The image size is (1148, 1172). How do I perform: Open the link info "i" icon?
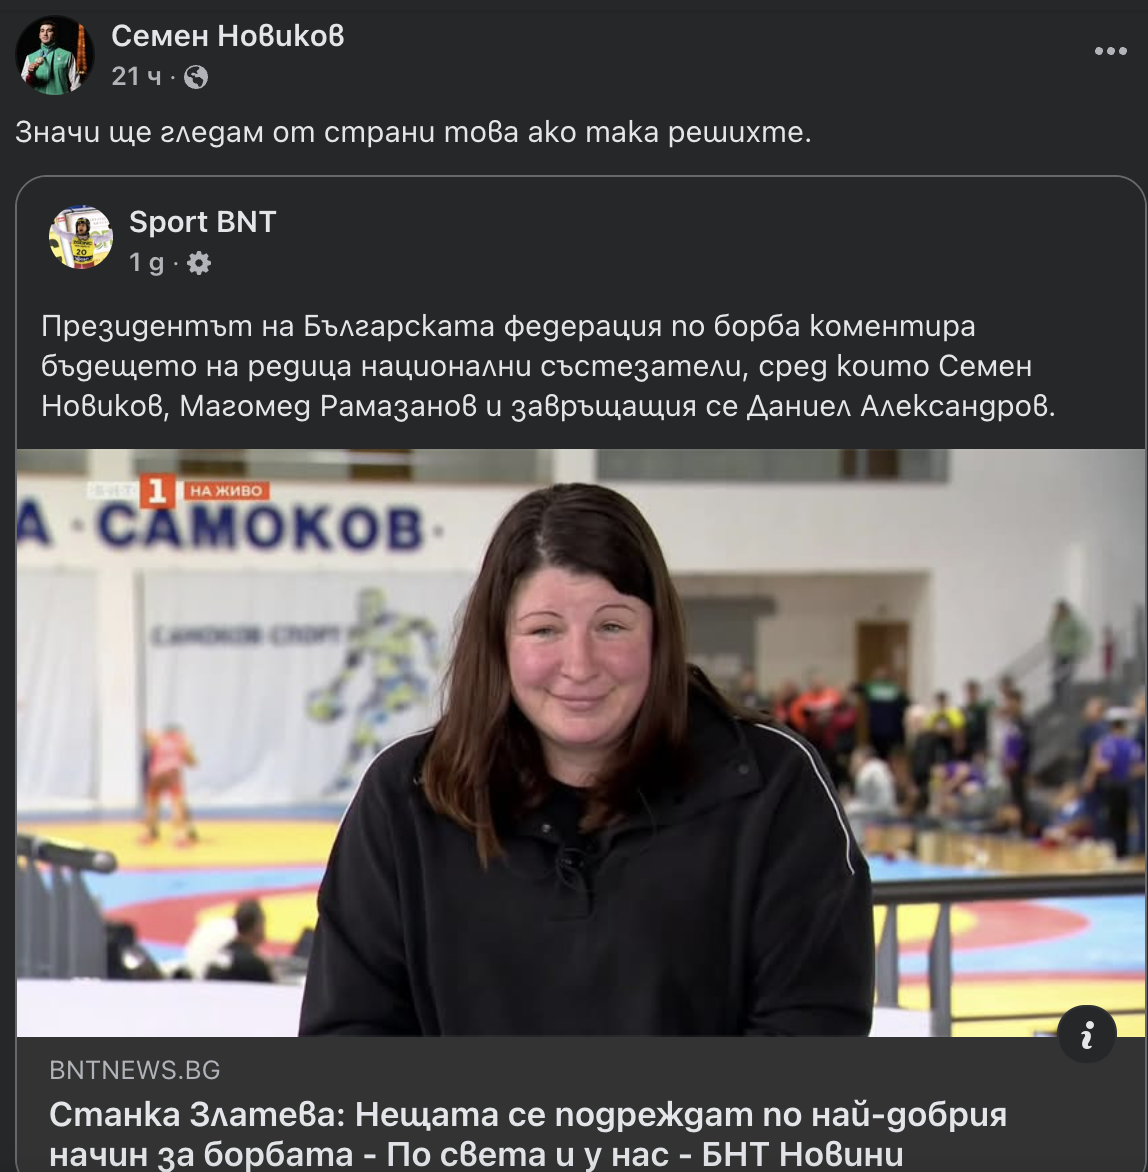click(x=1087, y=1035)
